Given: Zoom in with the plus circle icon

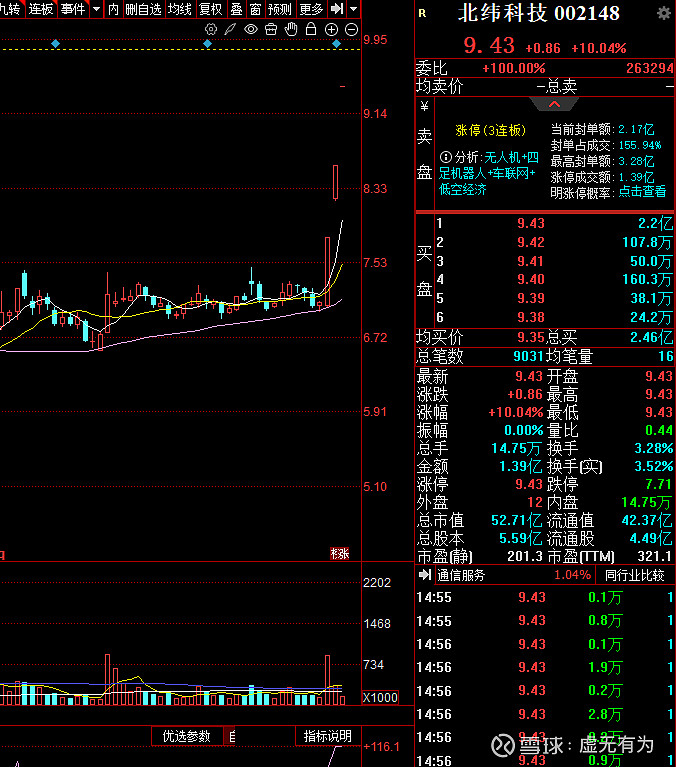Looking at the screenshot, I should [x=331, y=29].
